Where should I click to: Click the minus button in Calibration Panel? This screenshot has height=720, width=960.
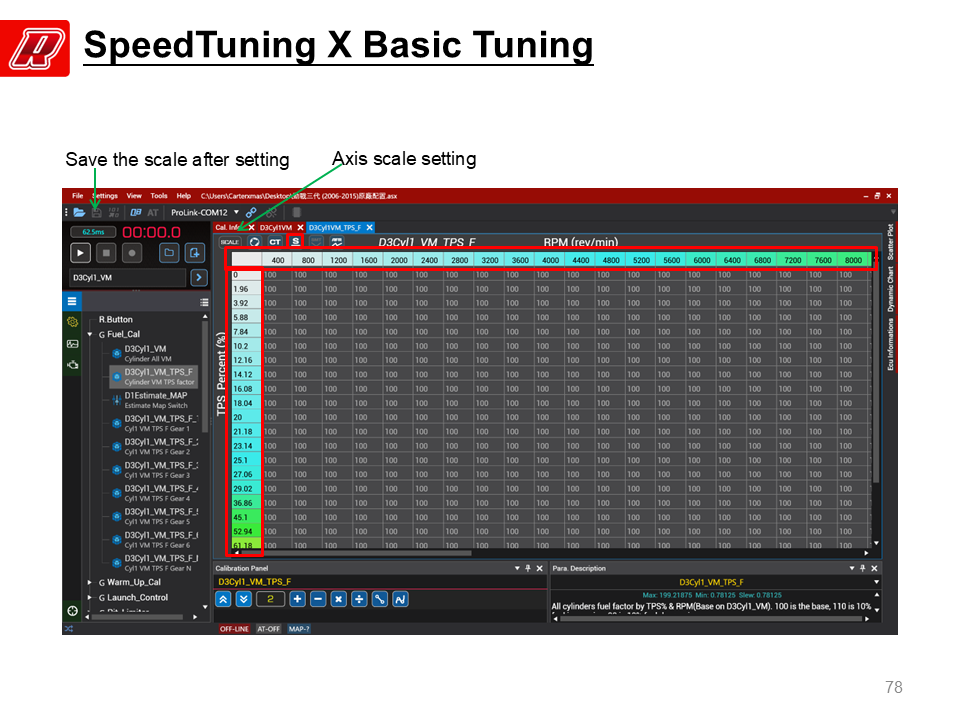[x=318, y=599]
